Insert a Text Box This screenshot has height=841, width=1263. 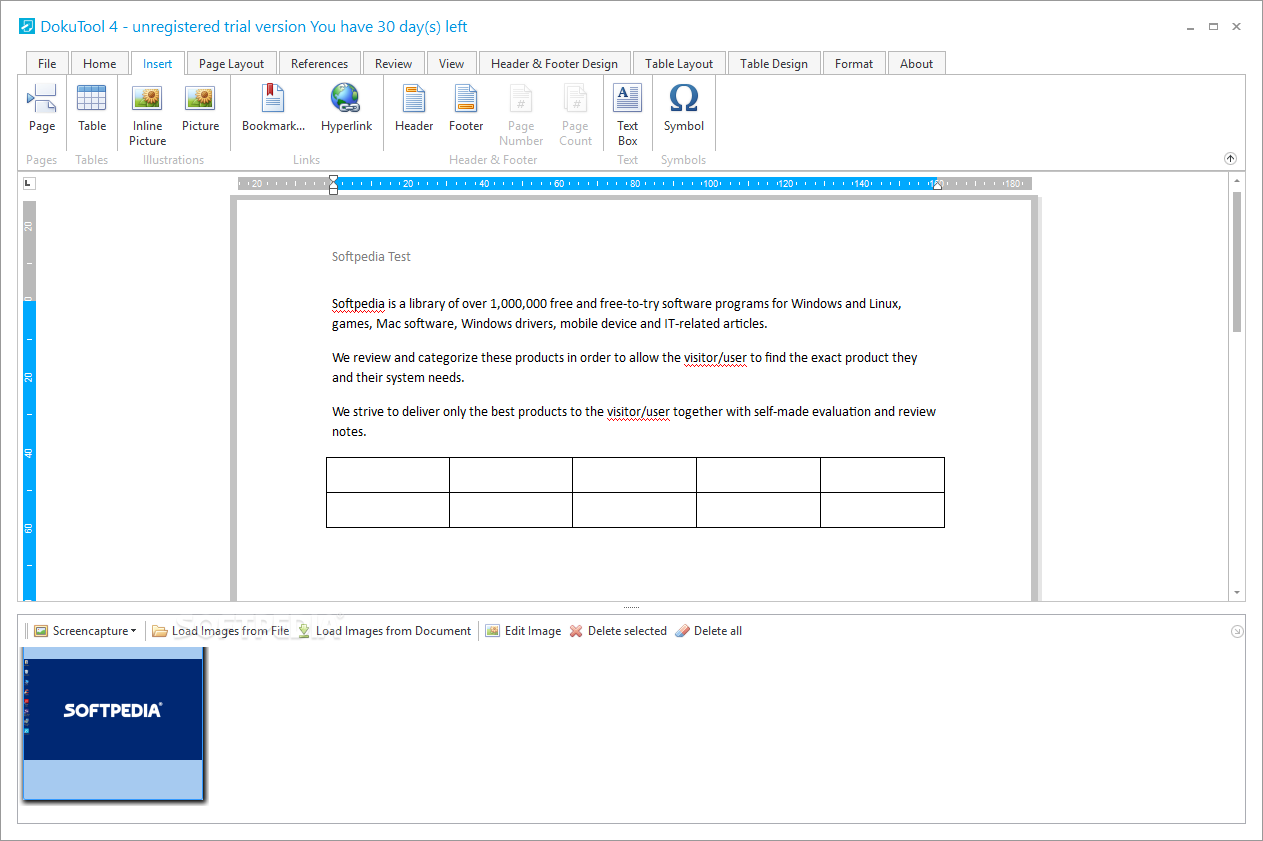click(x=627, y=115)
